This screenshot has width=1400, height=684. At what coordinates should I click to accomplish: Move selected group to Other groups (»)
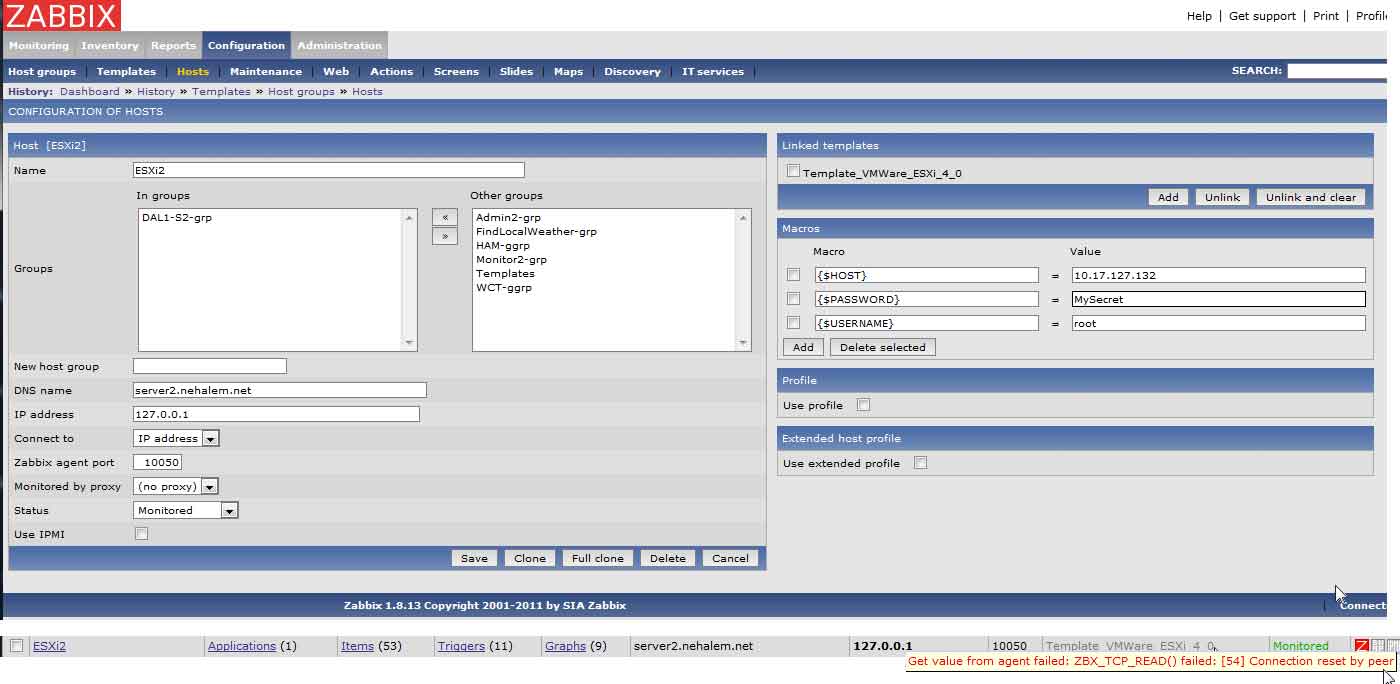click(x=444, y=236)
